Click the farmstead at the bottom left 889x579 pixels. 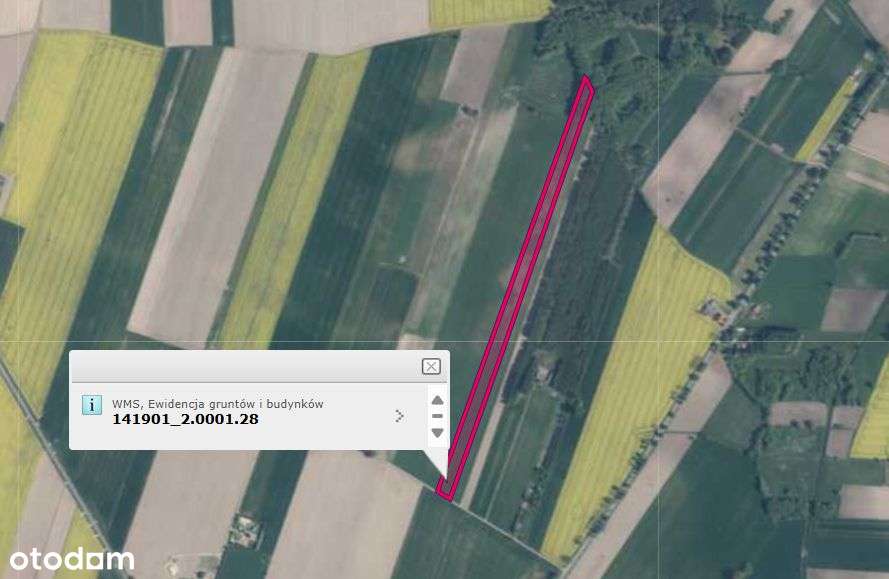(x=246, y=532)
